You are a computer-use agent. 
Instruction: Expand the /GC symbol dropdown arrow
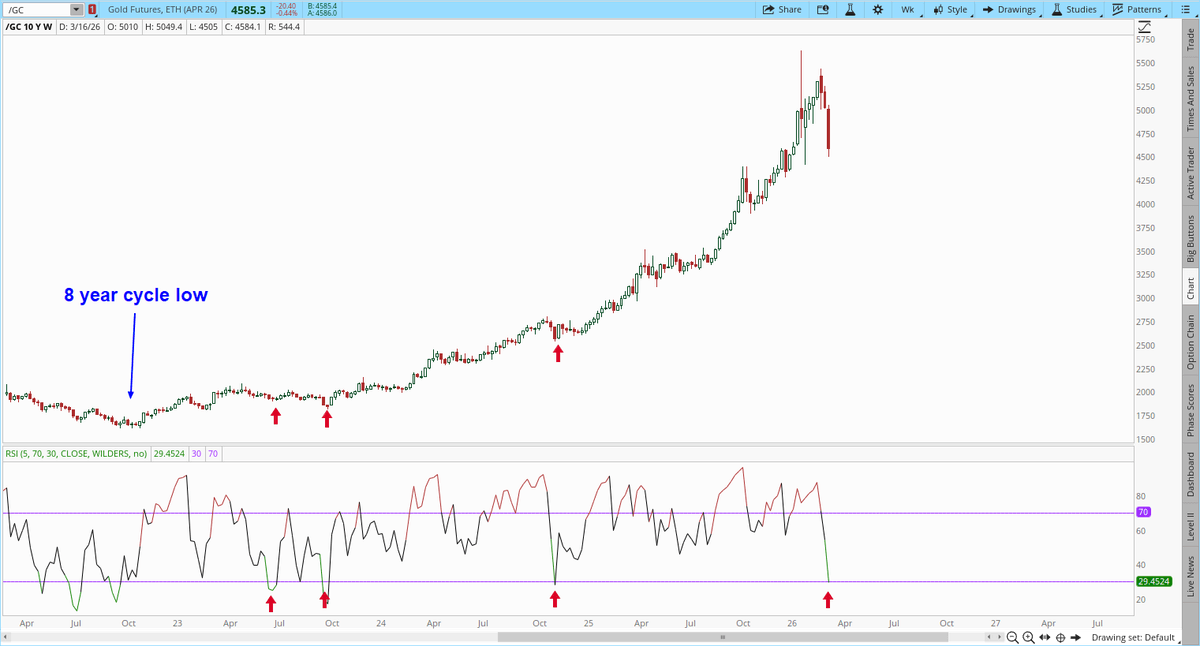(77, 9)
